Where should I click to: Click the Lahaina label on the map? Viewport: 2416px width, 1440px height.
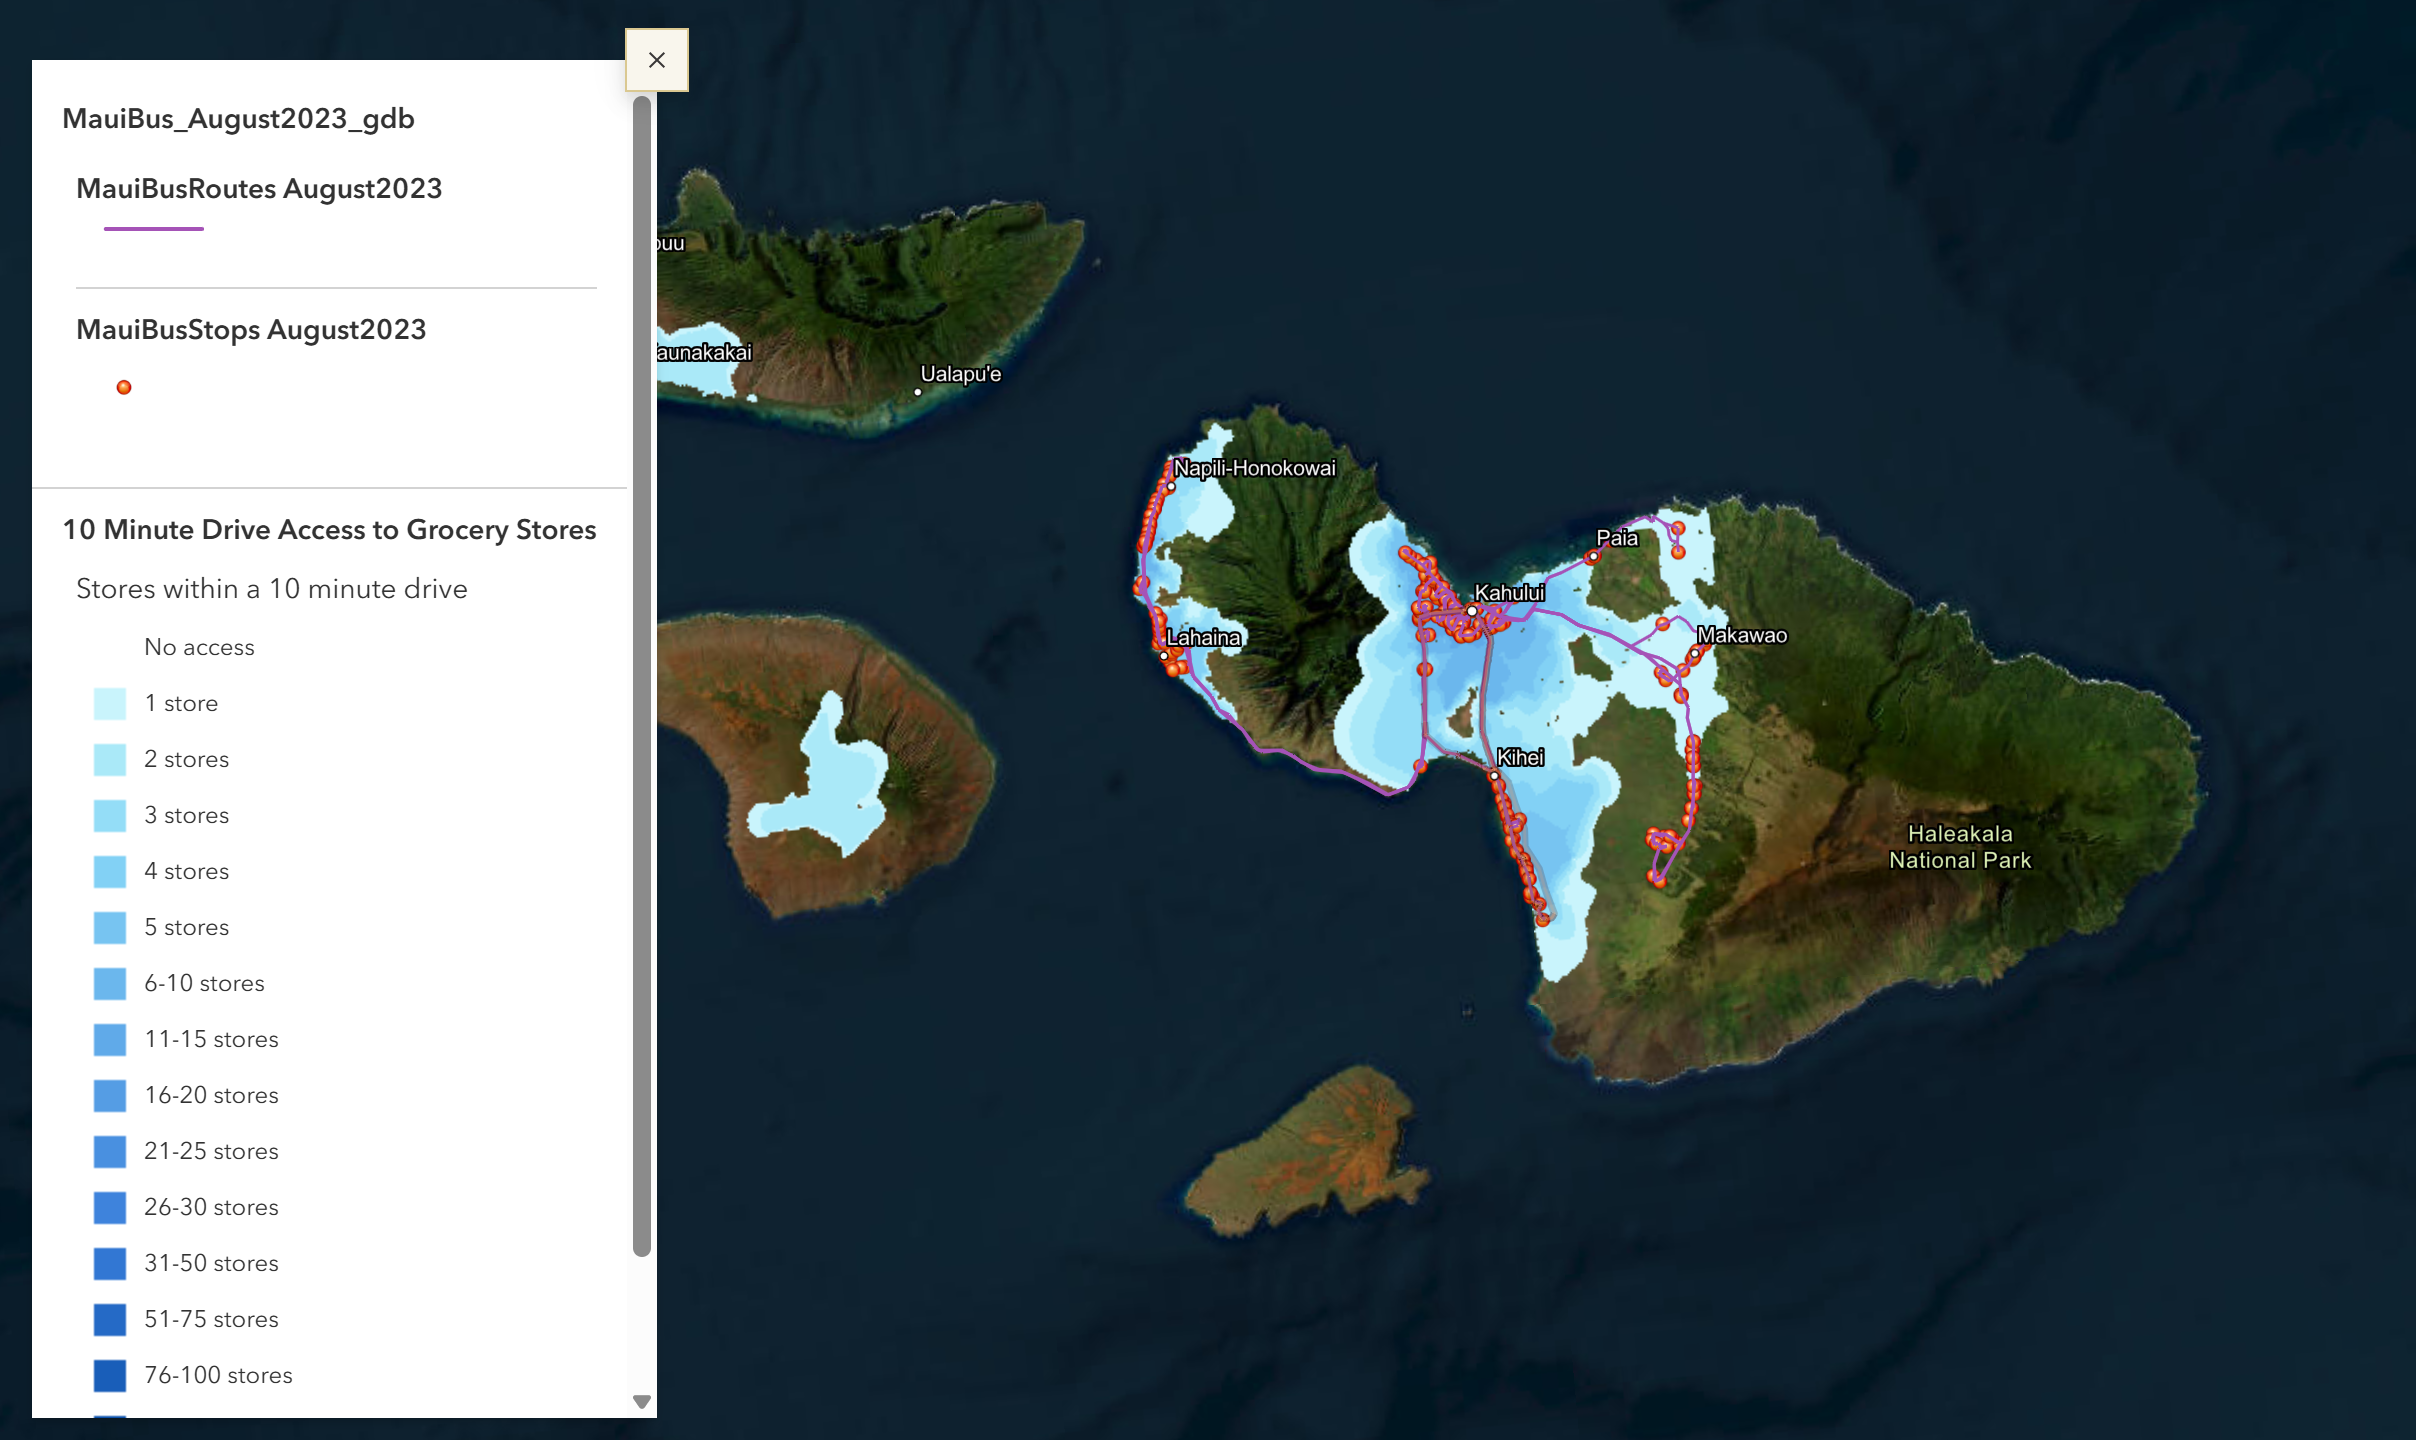coord(1204,637)
